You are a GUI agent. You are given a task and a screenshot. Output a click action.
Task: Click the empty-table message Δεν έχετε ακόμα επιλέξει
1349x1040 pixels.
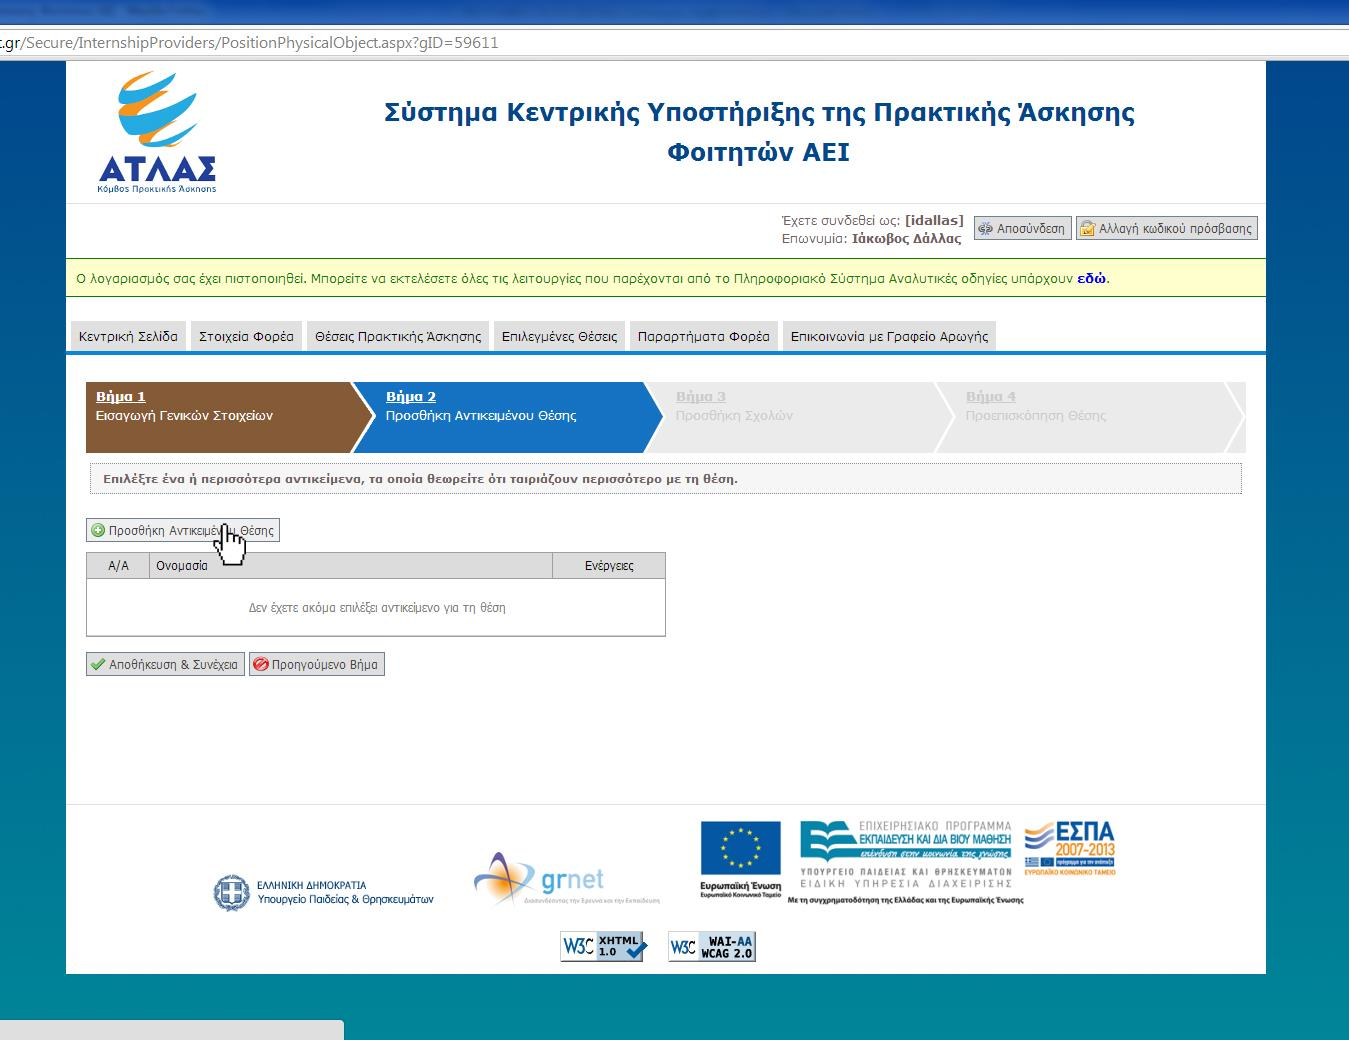coord(377,608)
